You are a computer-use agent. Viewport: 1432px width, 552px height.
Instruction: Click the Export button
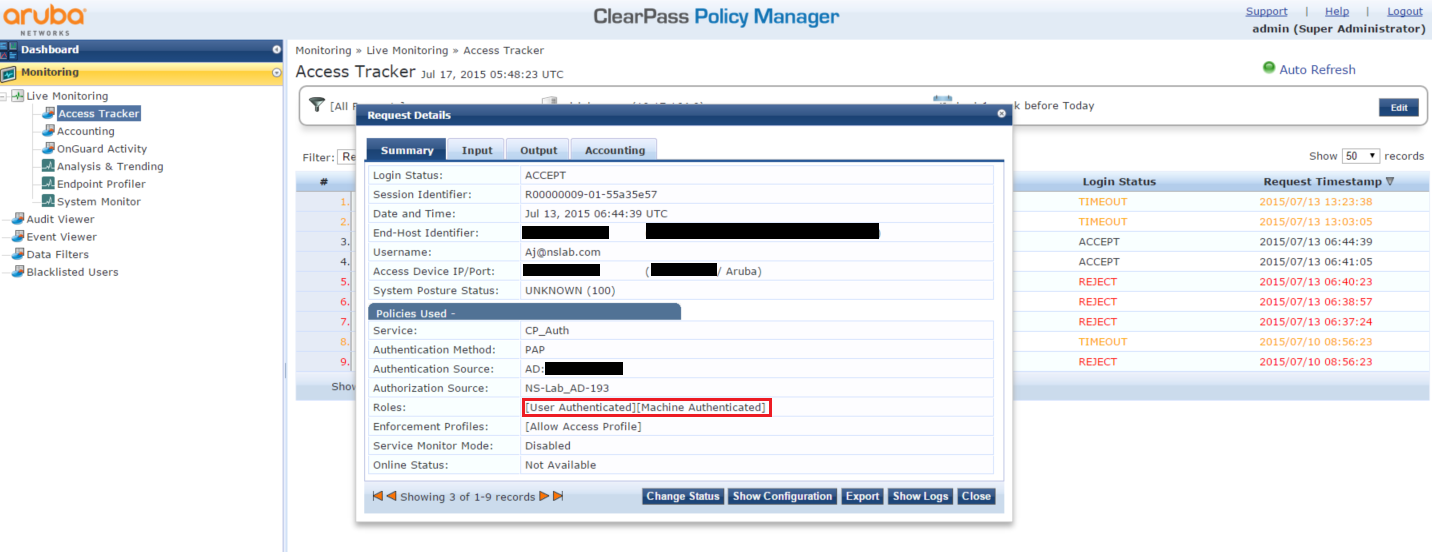click(x=862, y=496)
